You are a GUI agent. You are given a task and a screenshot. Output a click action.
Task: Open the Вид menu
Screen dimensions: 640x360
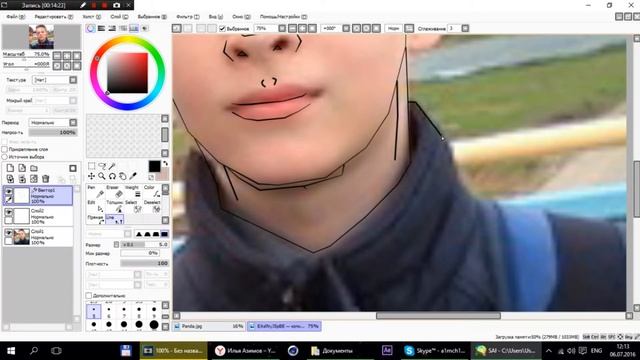pos(216,17)
